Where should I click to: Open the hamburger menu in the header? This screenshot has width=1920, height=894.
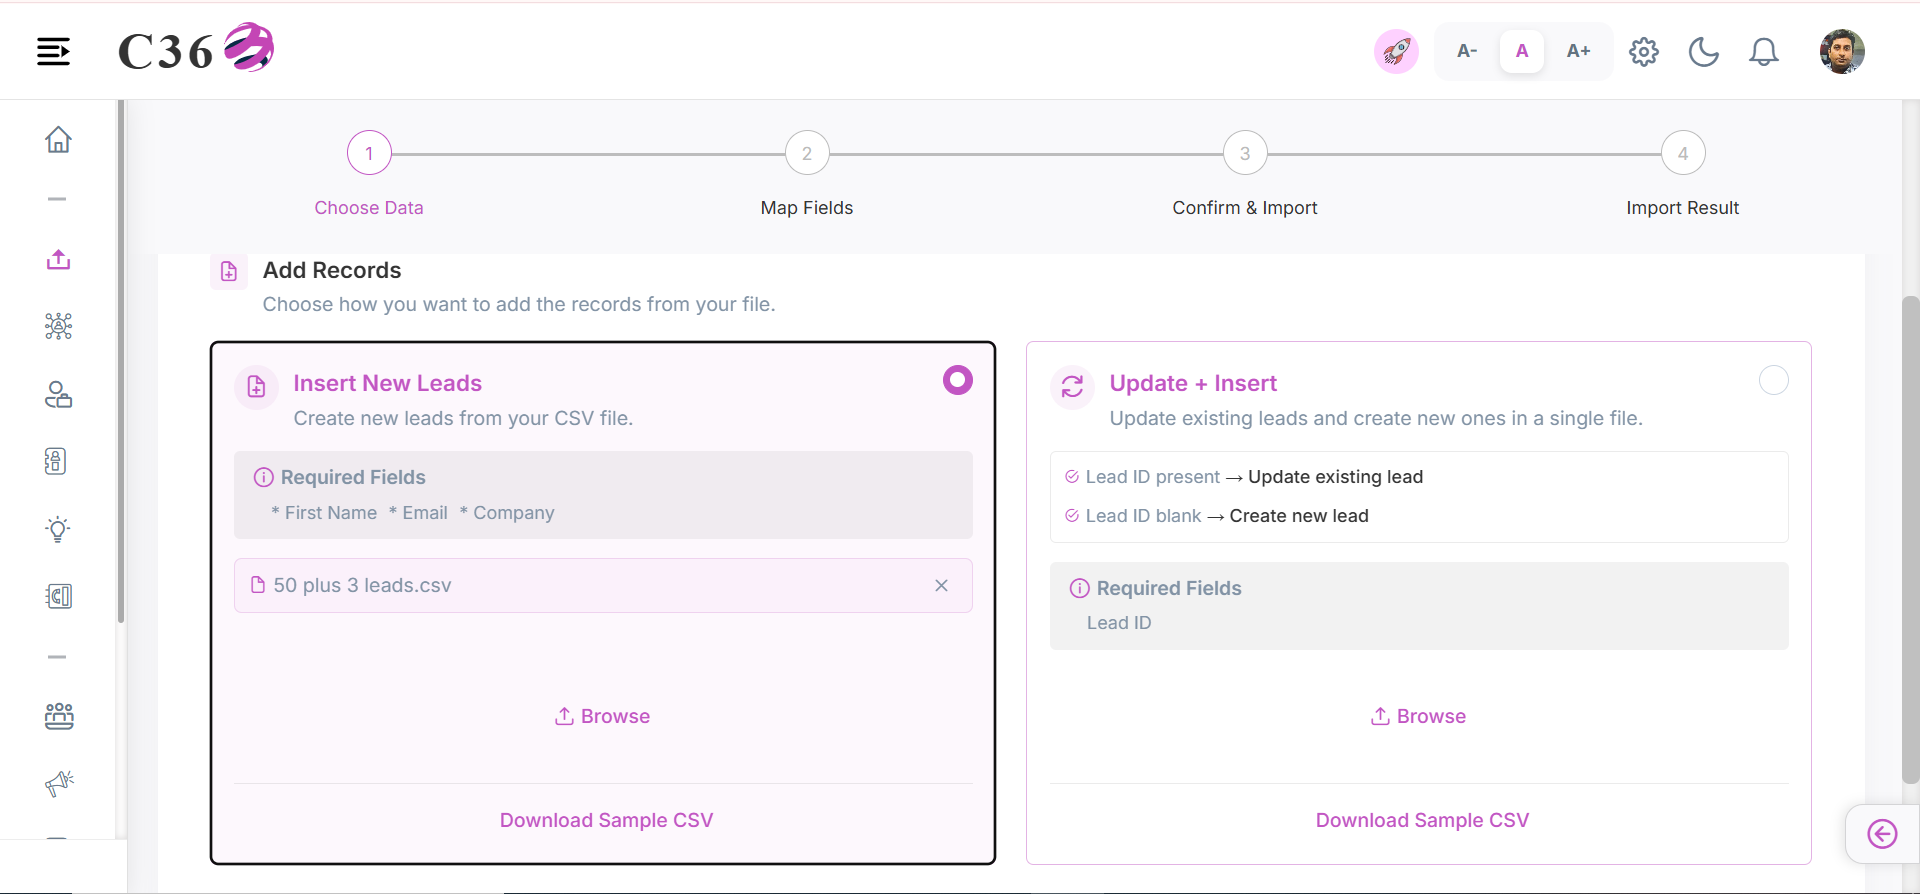tap(54, 51)
